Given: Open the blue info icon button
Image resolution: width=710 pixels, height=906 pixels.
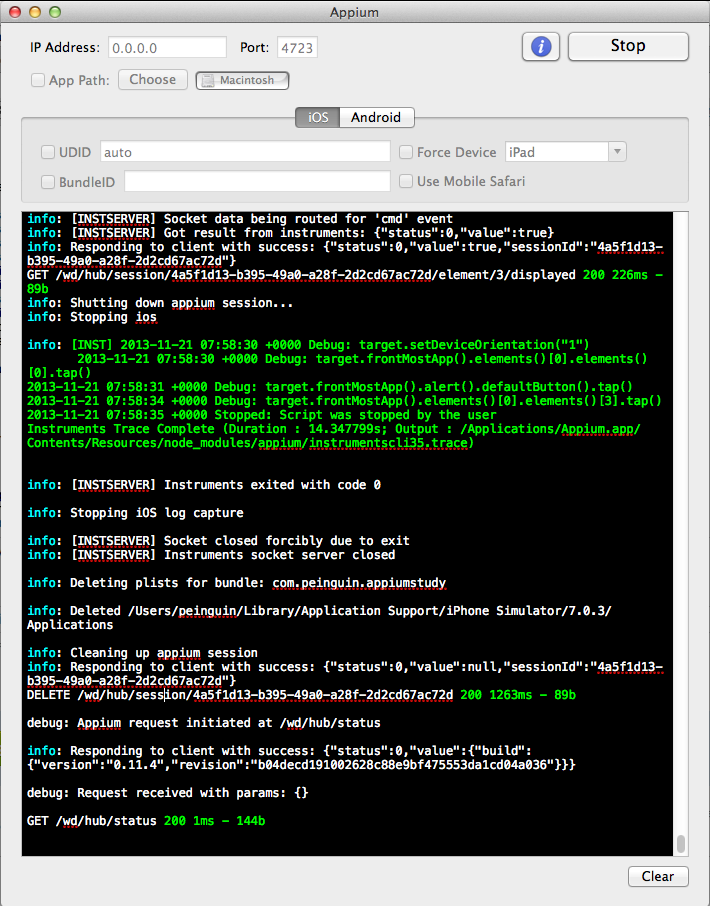Looking at the screenshot, I should (x=541, y=47).
